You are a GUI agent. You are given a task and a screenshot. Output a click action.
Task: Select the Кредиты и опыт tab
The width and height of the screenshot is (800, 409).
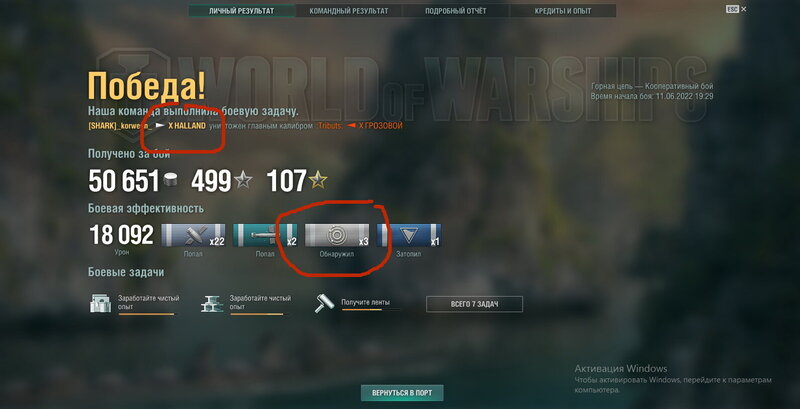pos(562,11)
